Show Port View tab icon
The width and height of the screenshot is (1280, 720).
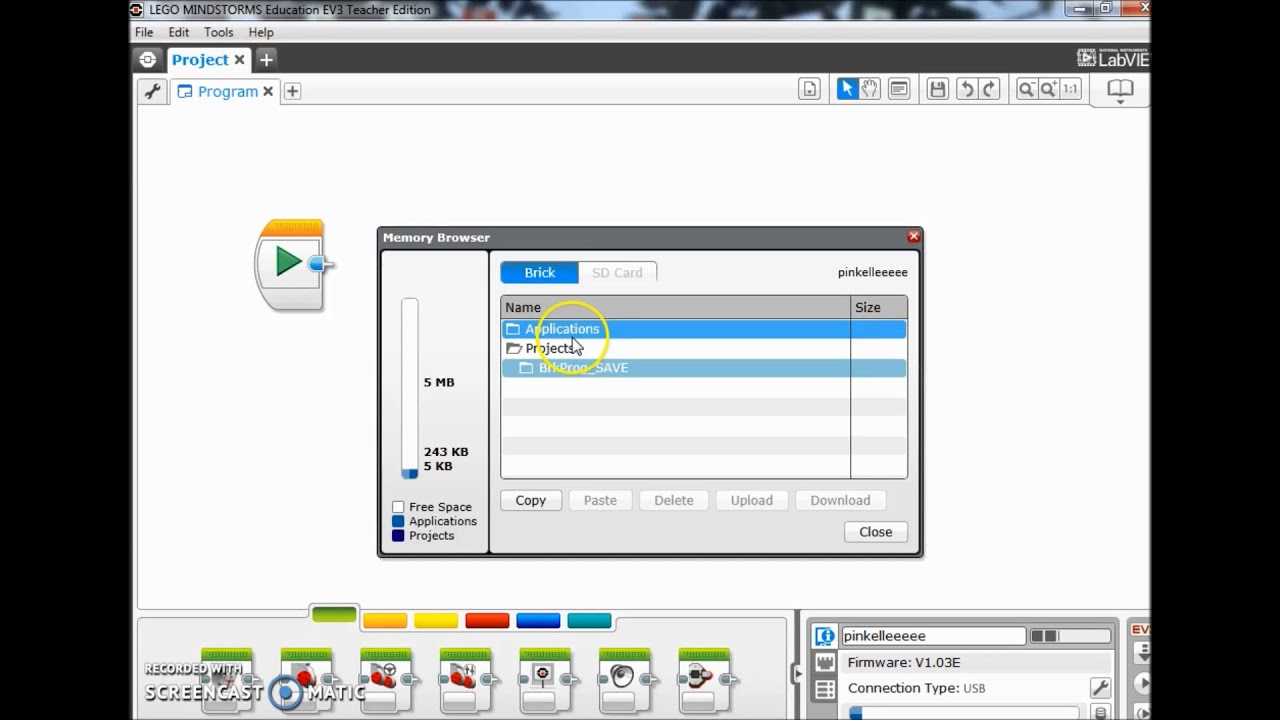pyautogui.click(x=824, y=663)
